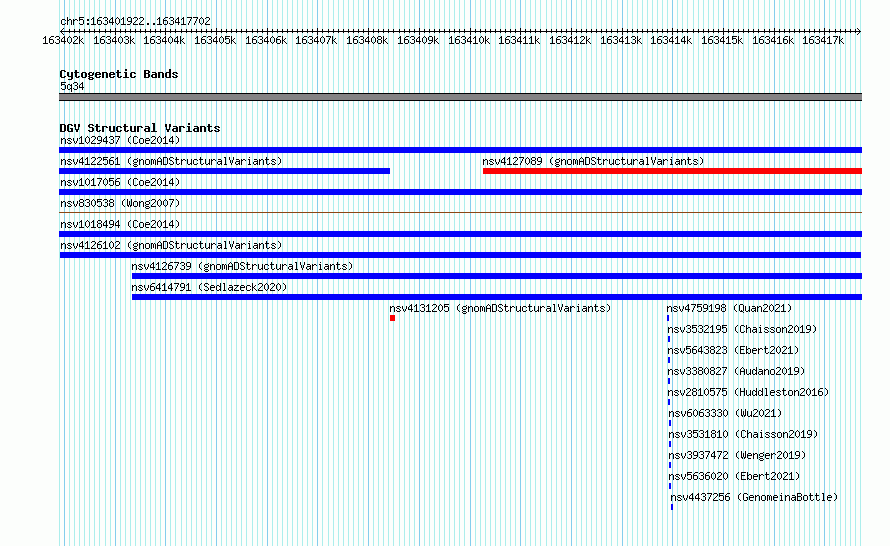Click the DGV Structural Variants track title

140,128
